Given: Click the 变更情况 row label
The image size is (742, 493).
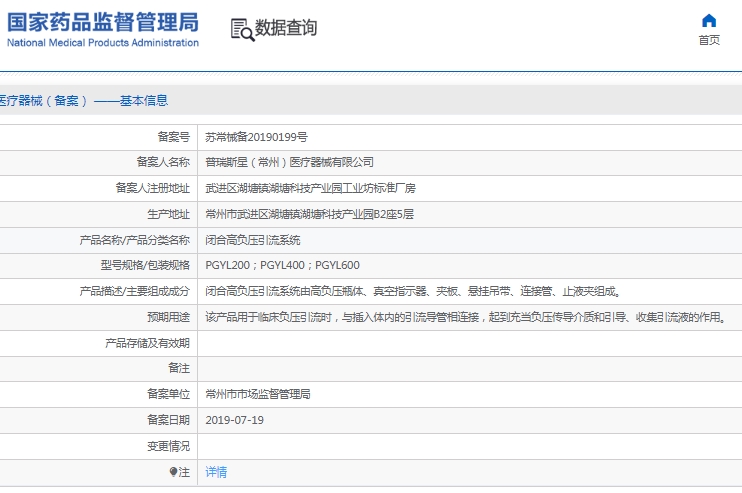Looking at the screenshot, I should coord(168,446).
